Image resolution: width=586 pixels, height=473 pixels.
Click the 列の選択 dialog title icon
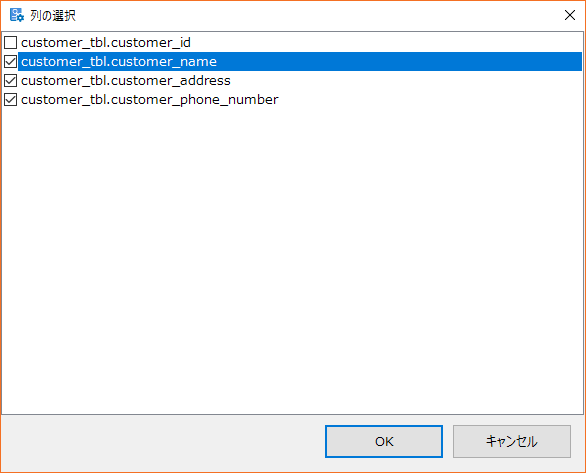pyautogui.click(x=16, y=15)
